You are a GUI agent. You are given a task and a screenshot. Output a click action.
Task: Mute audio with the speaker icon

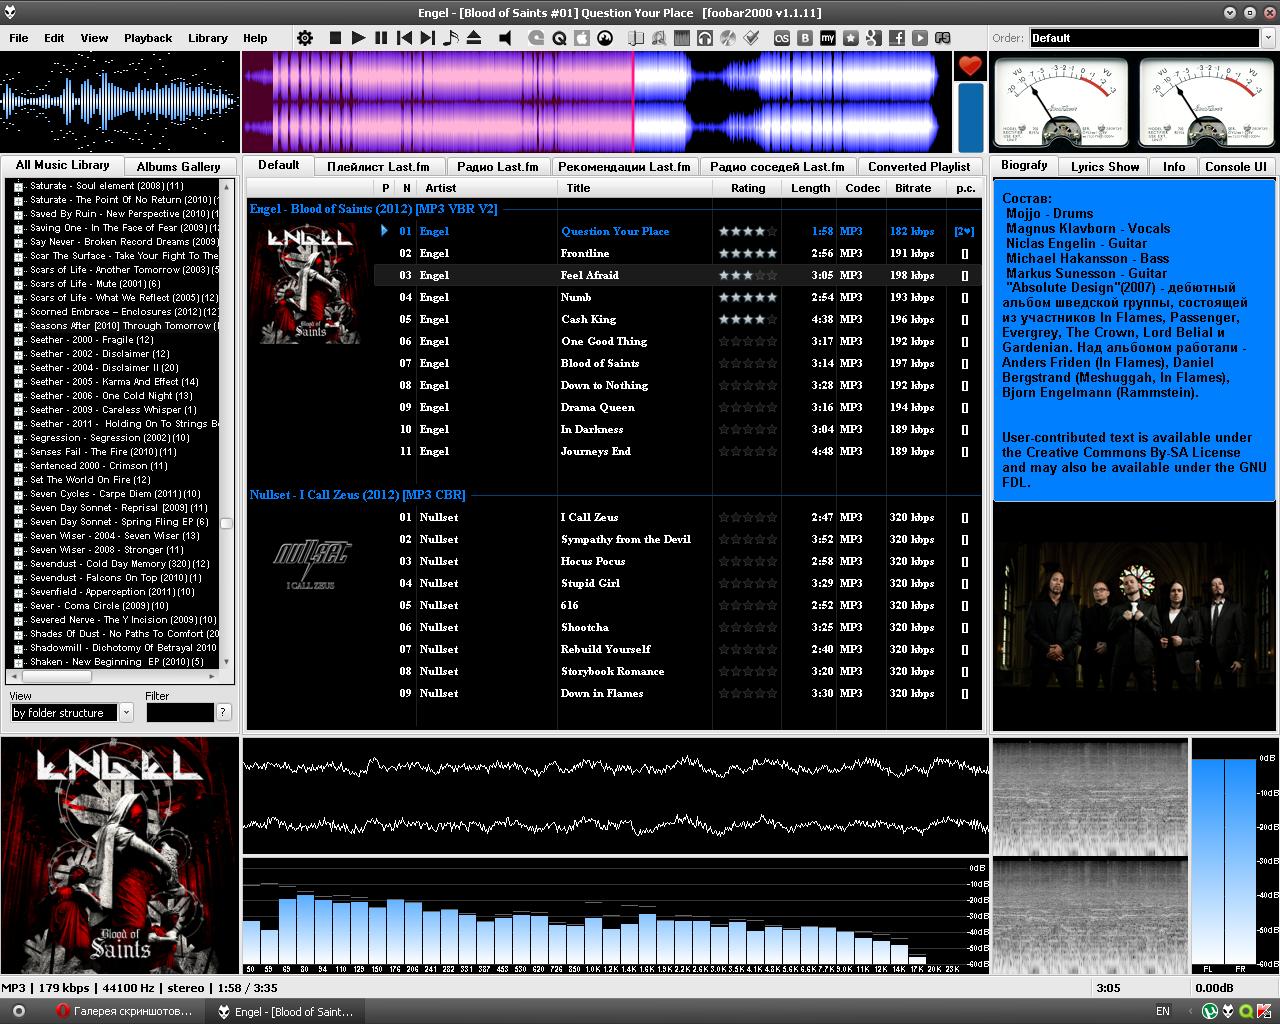505,38
